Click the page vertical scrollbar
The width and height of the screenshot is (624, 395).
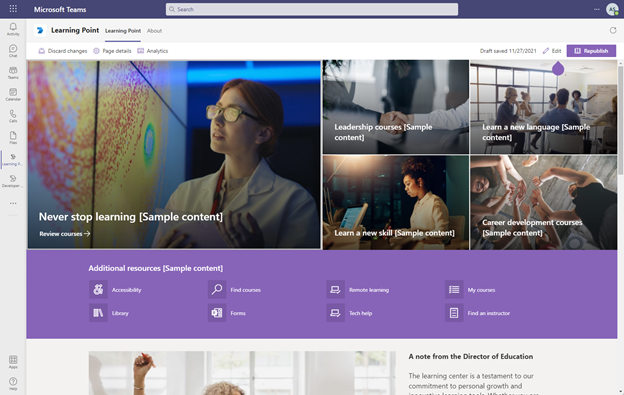pos(620,119)
